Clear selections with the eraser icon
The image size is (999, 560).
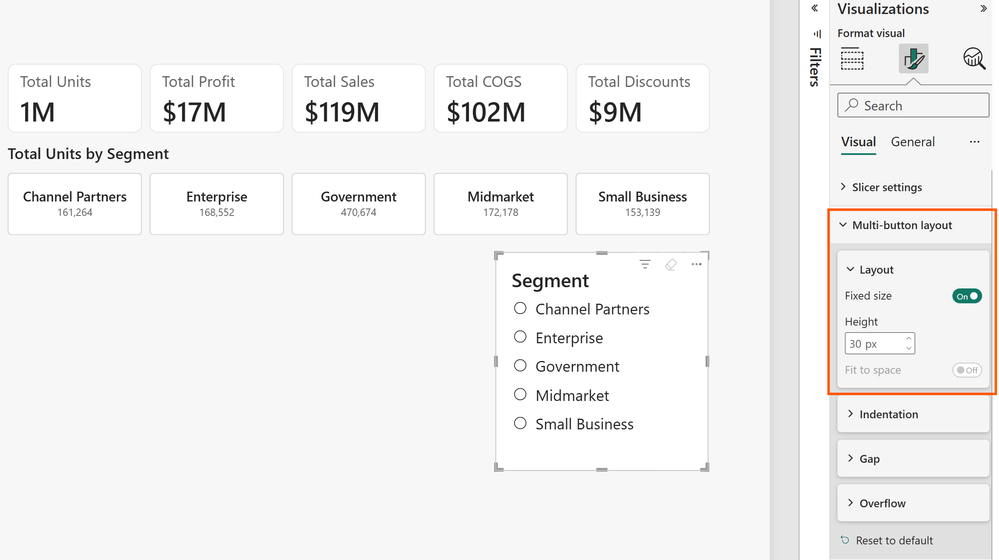(x=671, y=264)
